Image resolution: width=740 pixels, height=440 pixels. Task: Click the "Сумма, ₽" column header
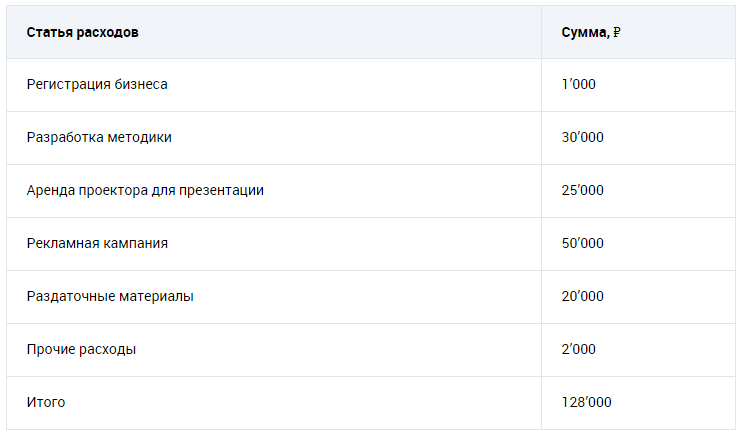[591, 32]
